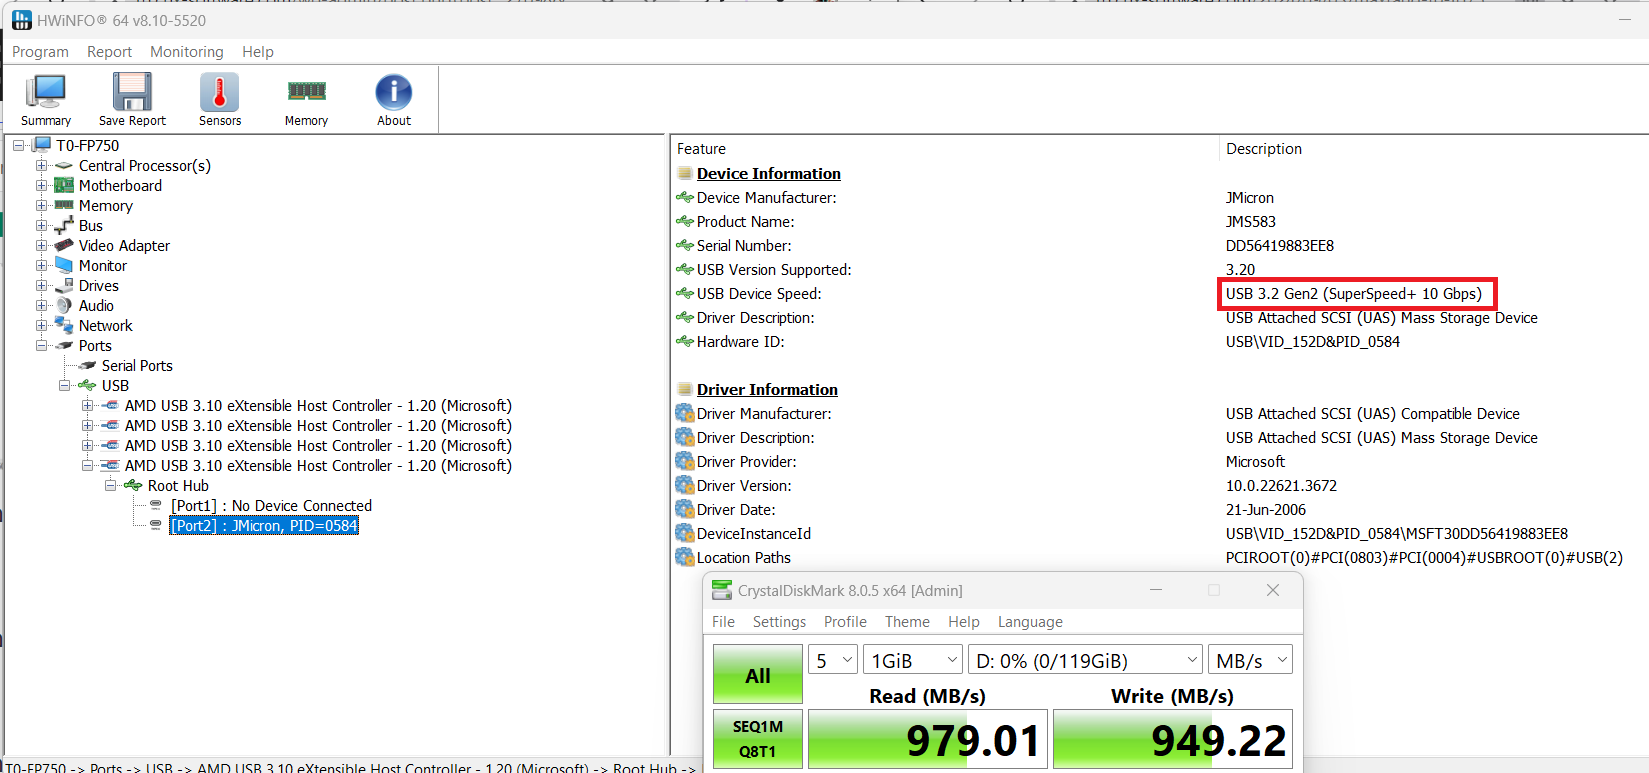Open the Sensors thermometer icon
The height and width of the screenshot is (773, 1649).
(219, 92)
